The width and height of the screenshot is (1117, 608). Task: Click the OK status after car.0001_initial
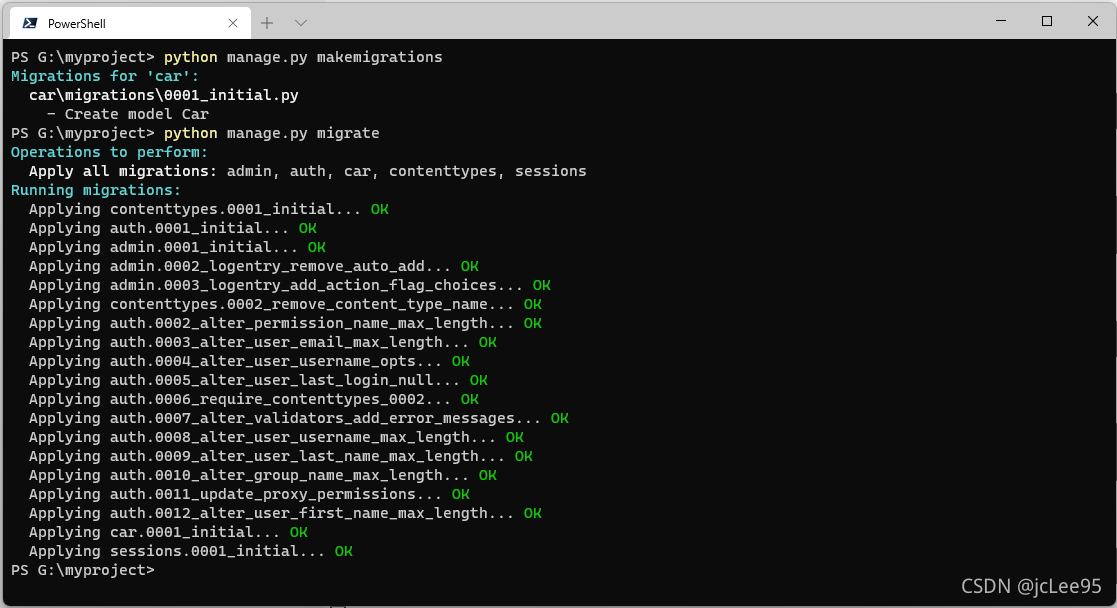tap(298, 532)
